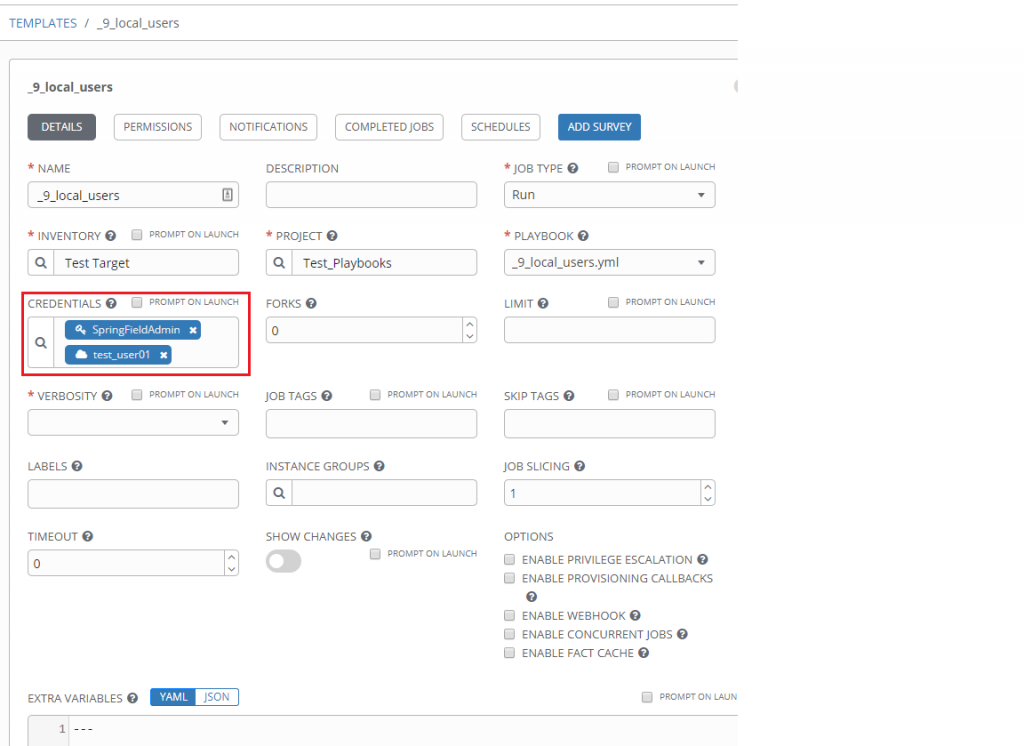
Task: Check Prompt on Launch for Extra Variables
Action: (x=647, y=697)
